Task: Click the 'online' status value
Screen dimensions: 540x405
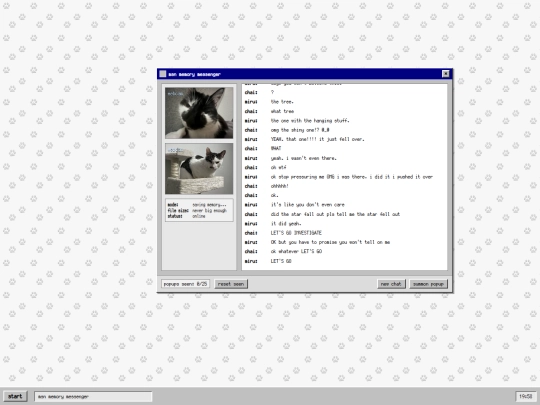Action: 199,216
